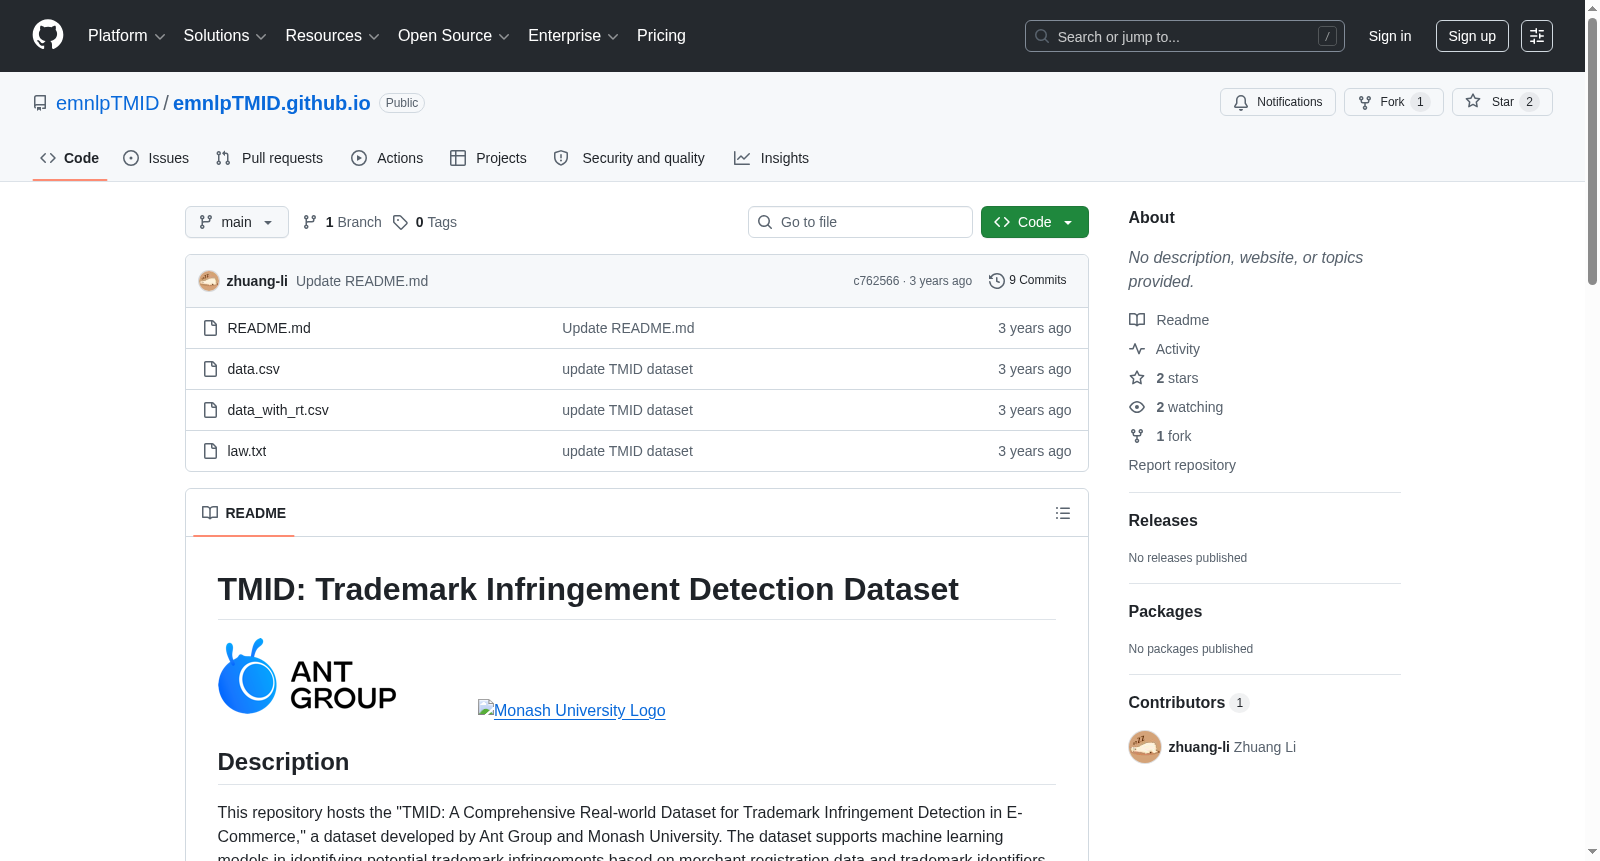1600x861 pixels.
Task: Open the README.md file name
Action: (269, 328)
